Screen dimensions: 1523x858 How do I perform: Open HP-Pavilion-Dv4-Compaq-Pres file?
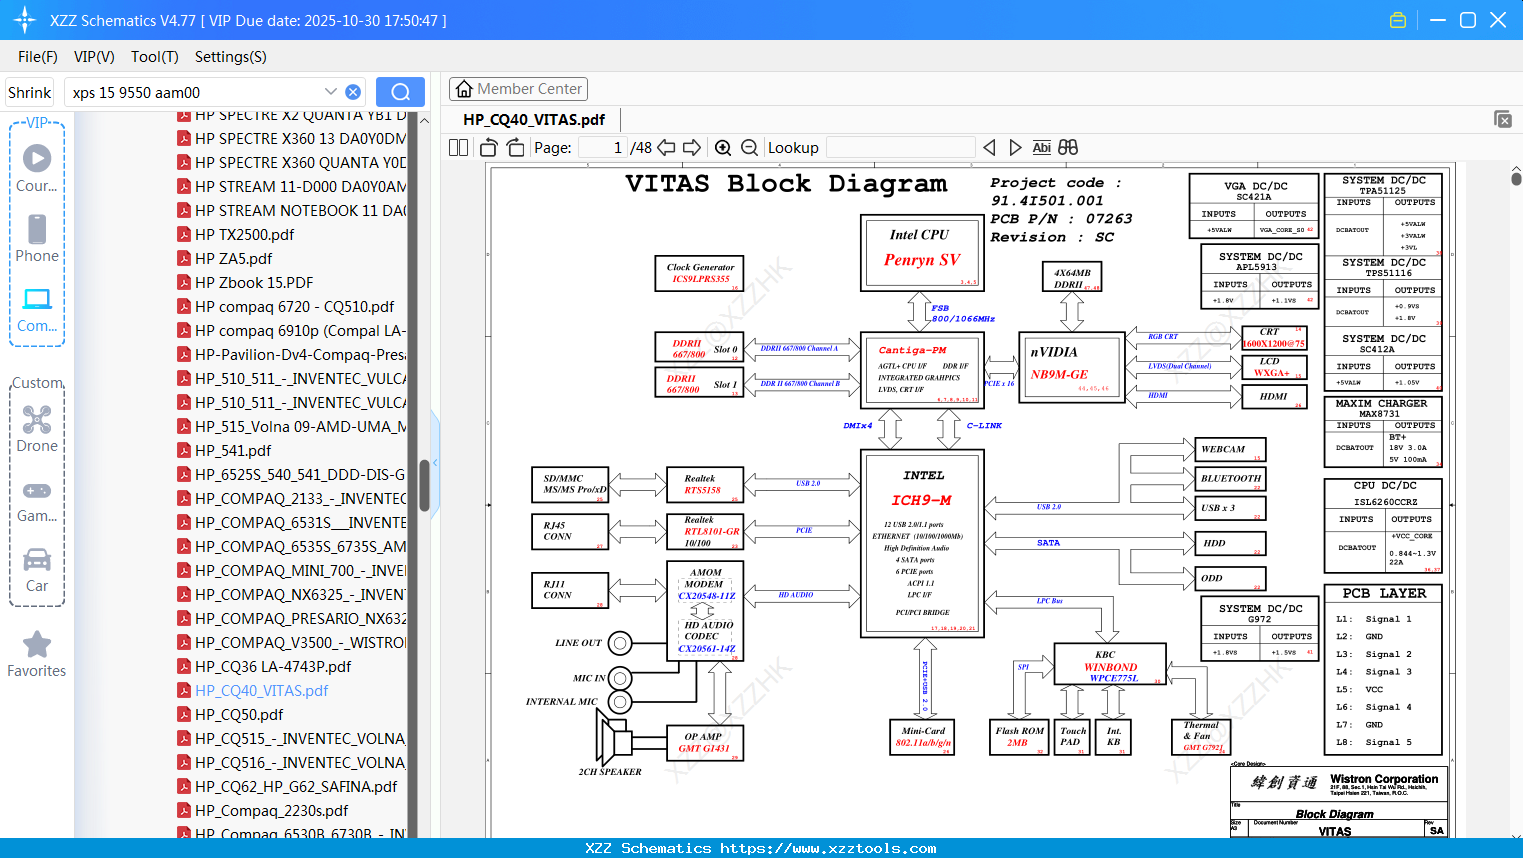(x=300, y=354)
